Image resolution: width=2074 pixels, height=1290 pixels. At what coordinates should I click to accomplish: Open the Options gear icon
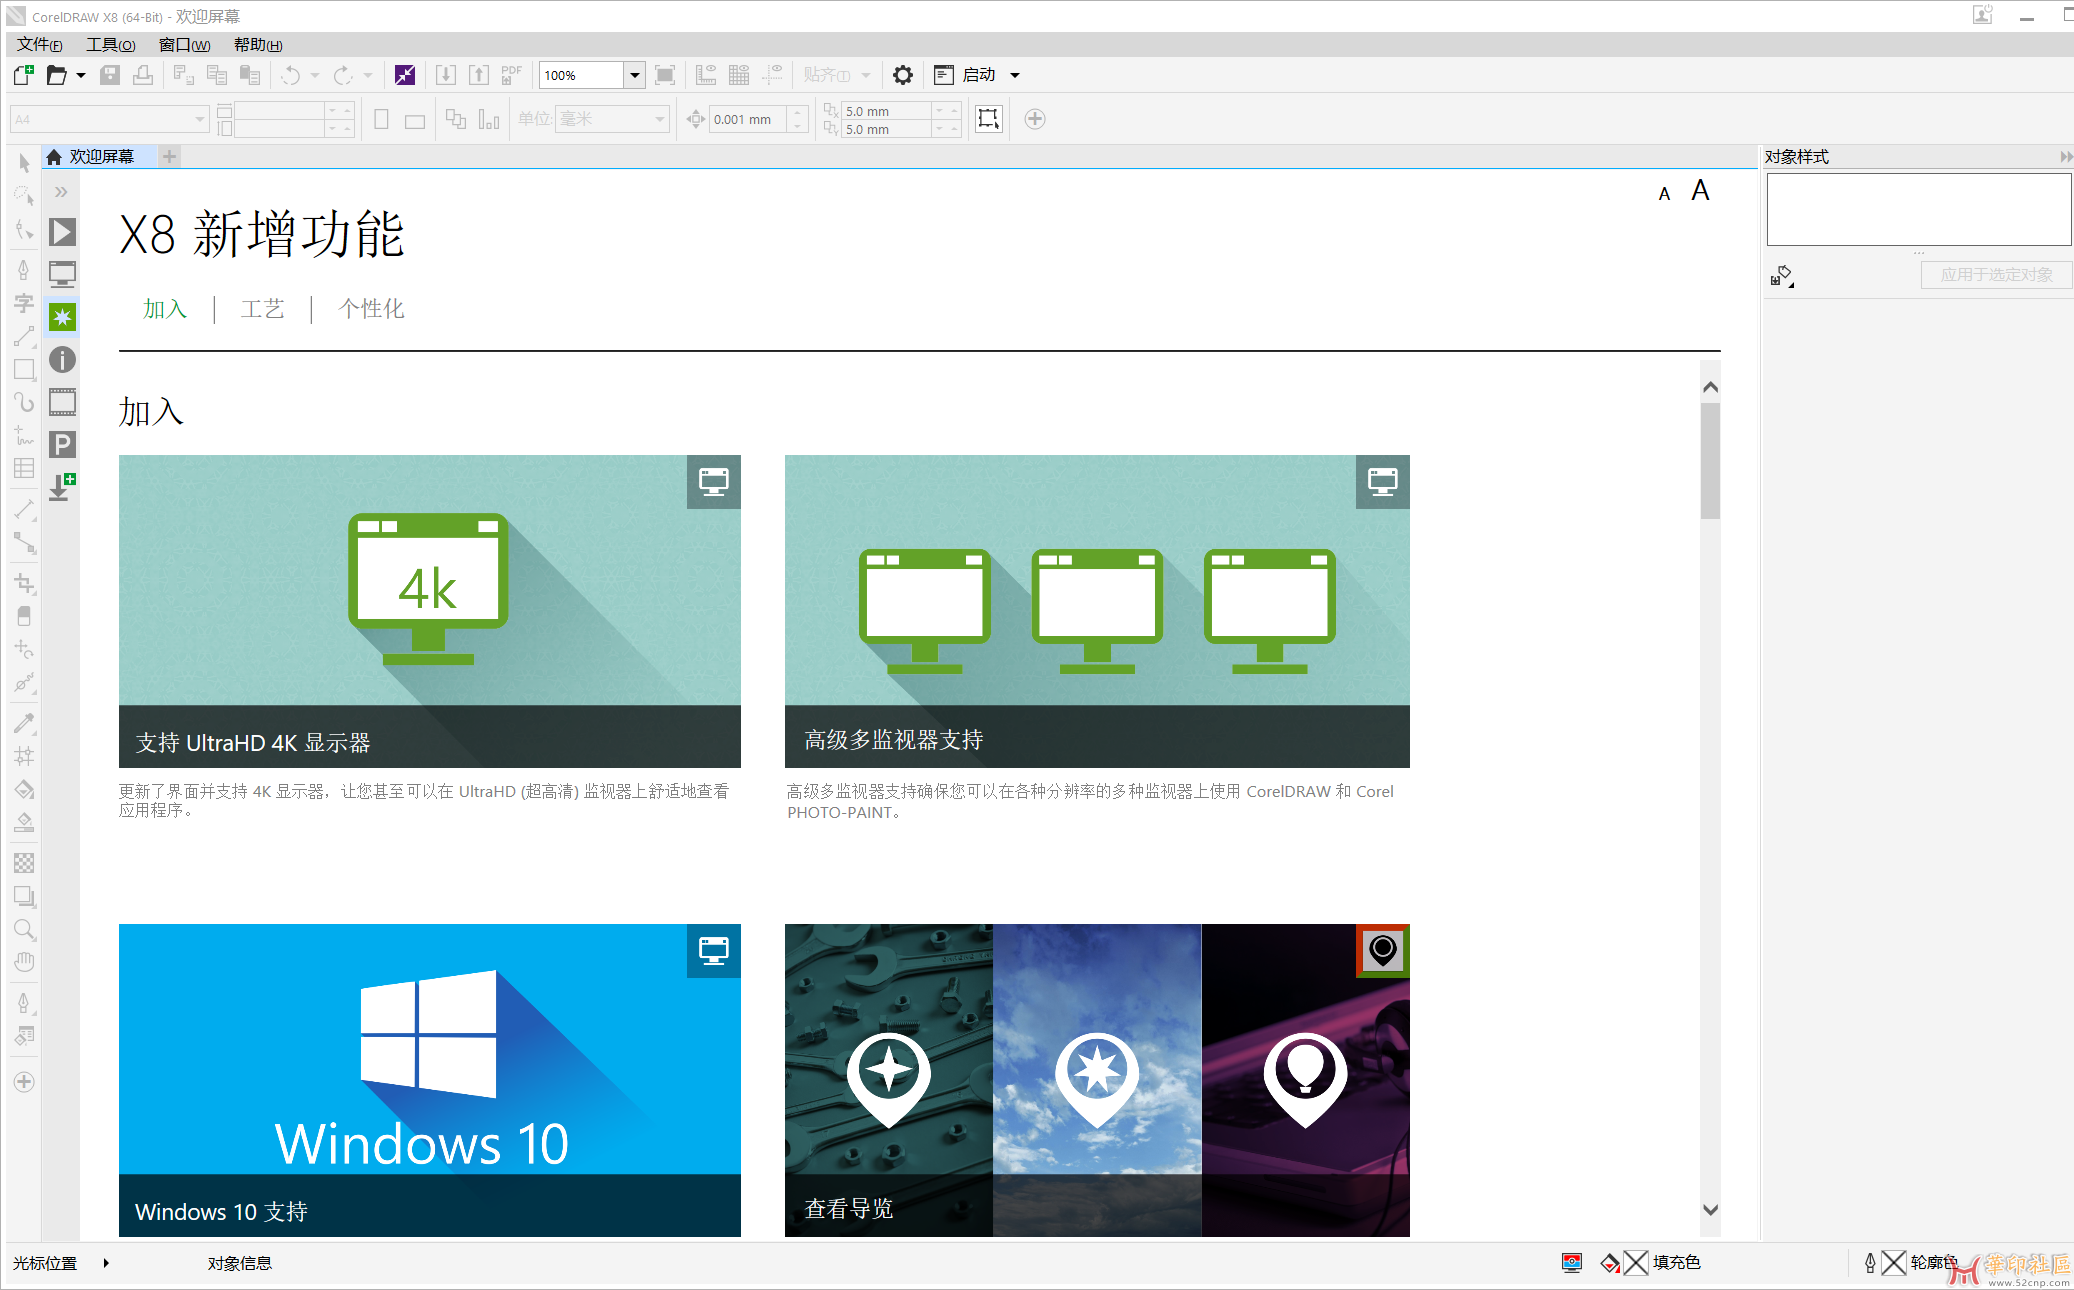tap(903, 75)
